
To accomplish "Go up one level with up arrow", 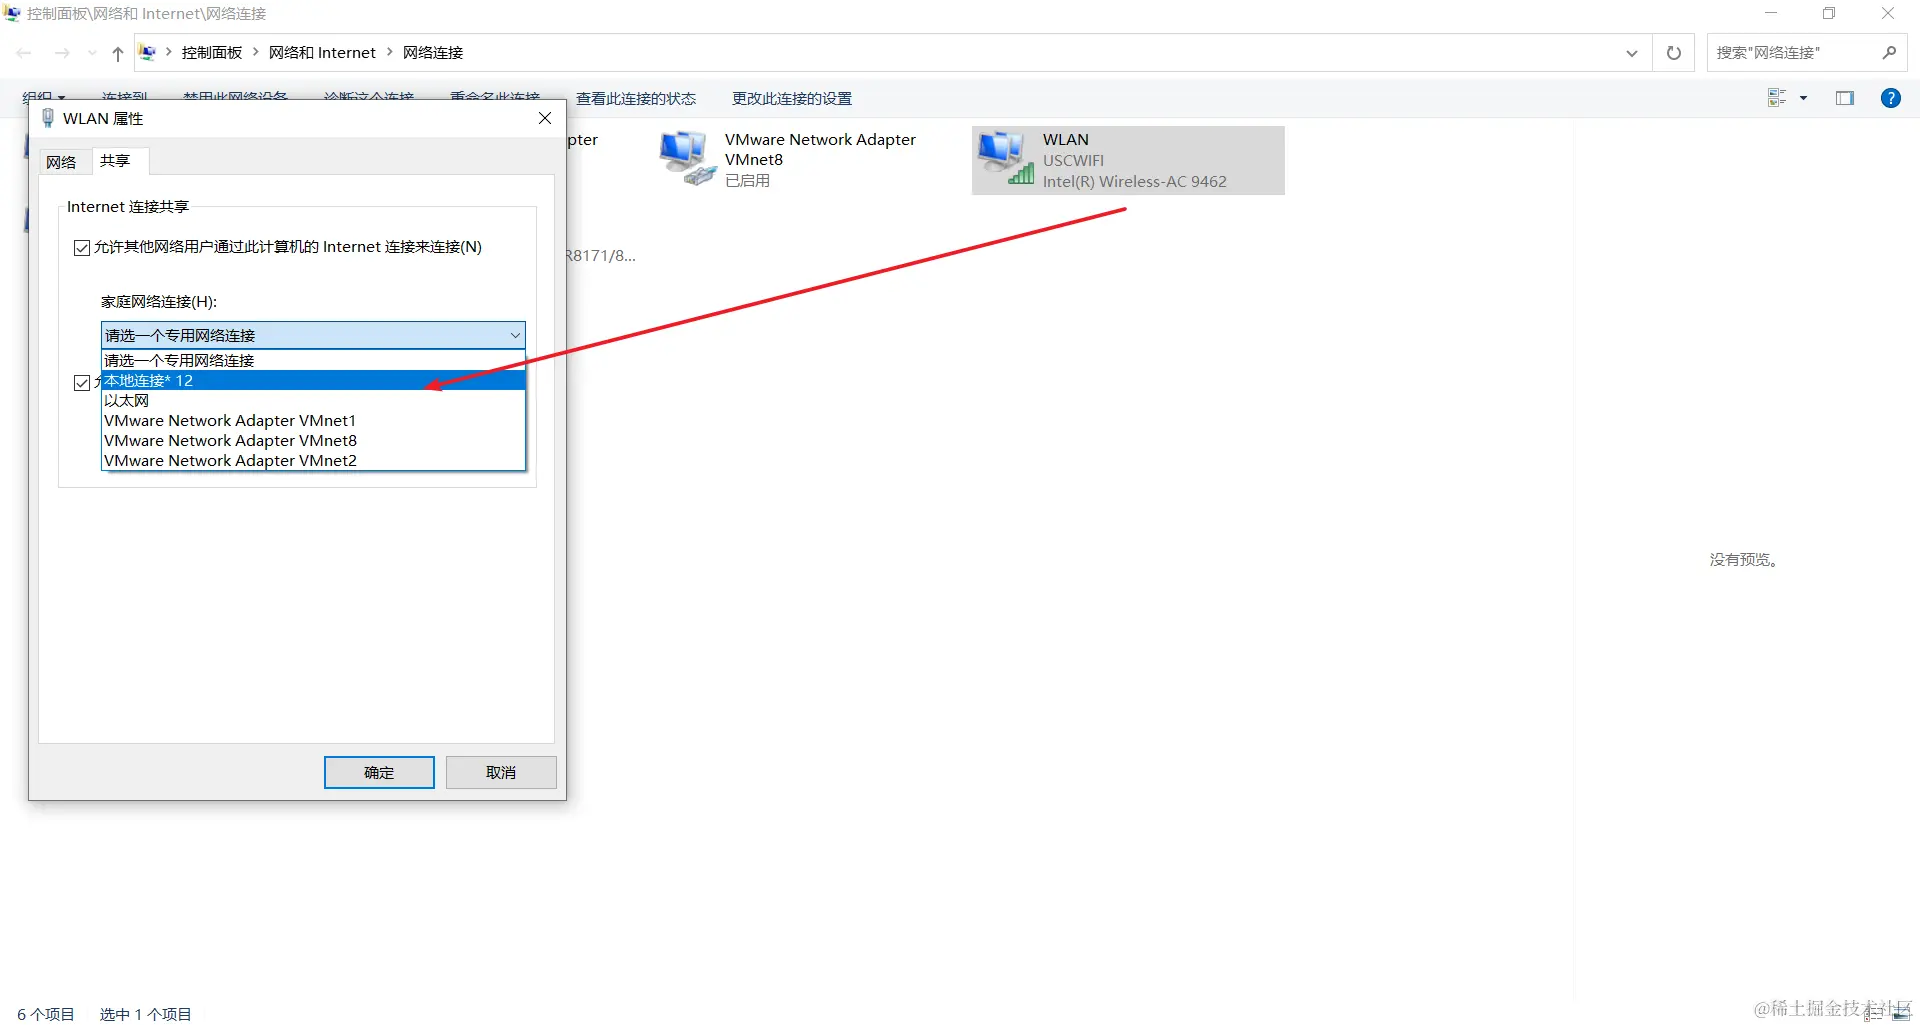I will tap(118, 53).
